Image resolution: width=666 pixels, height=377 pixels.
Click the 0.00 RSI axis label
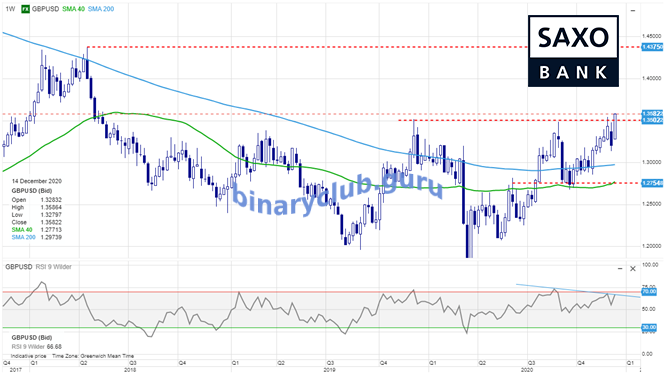coord(647,354)
